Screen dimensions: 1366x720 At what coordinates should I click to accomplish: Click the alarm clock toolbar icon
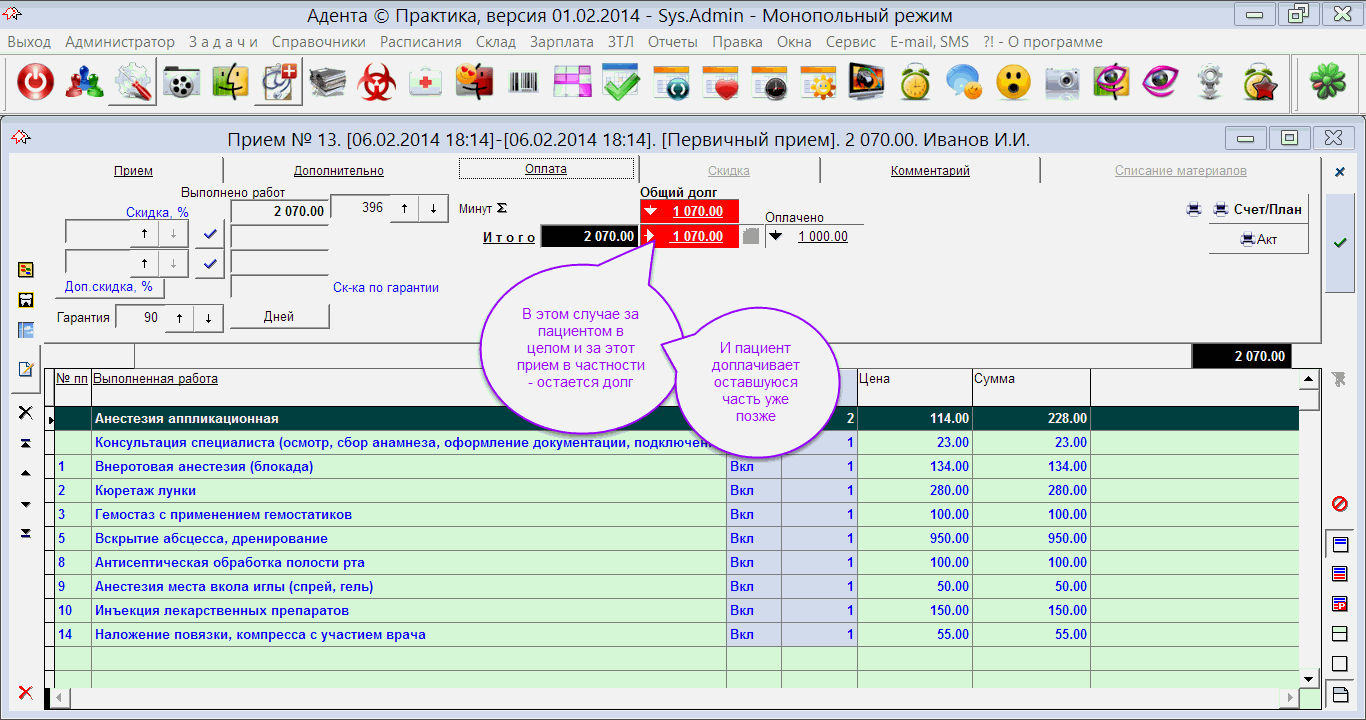[x=915, y=83]
